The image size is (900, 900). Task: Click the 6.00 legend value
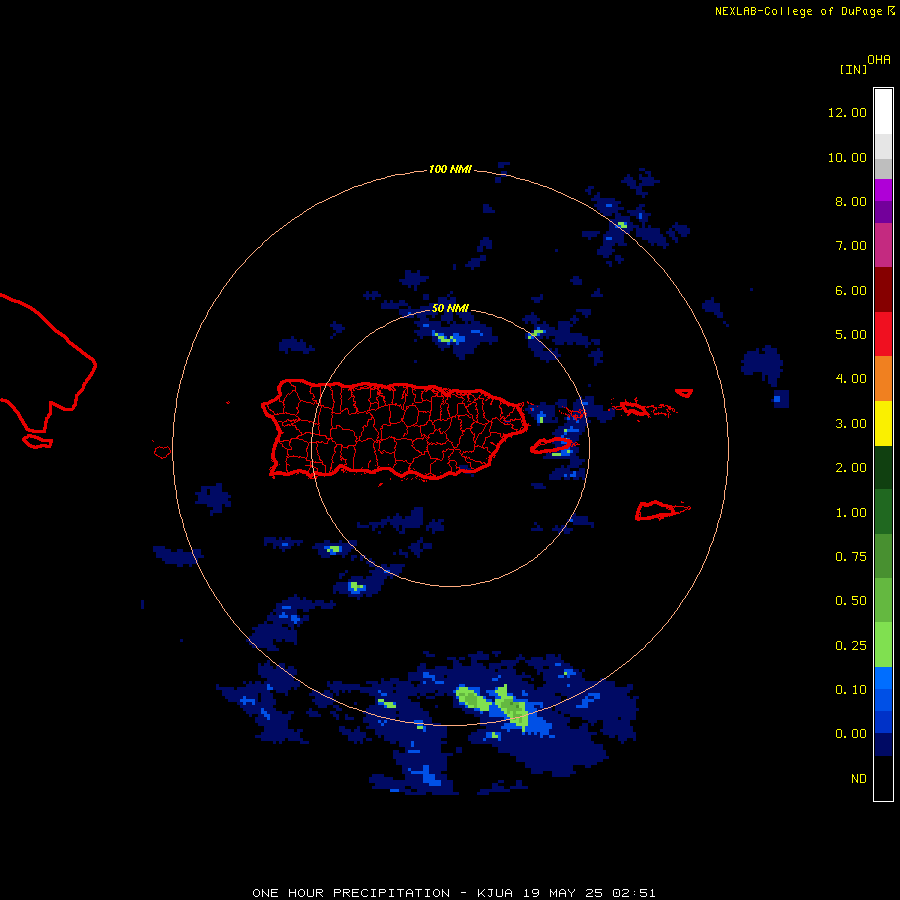pyautogui.click(x=851, y=290)
